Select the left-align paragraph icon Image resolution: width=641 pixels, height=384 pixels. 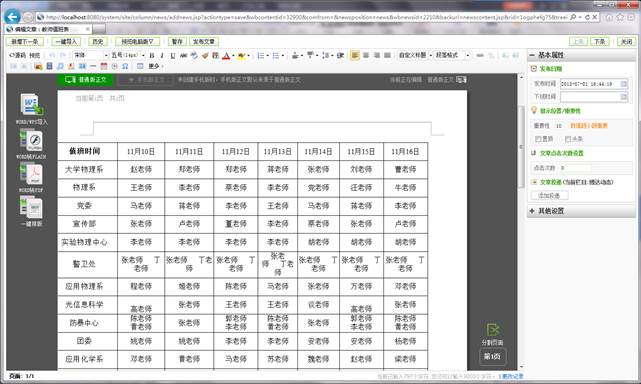tap(355, 55)
